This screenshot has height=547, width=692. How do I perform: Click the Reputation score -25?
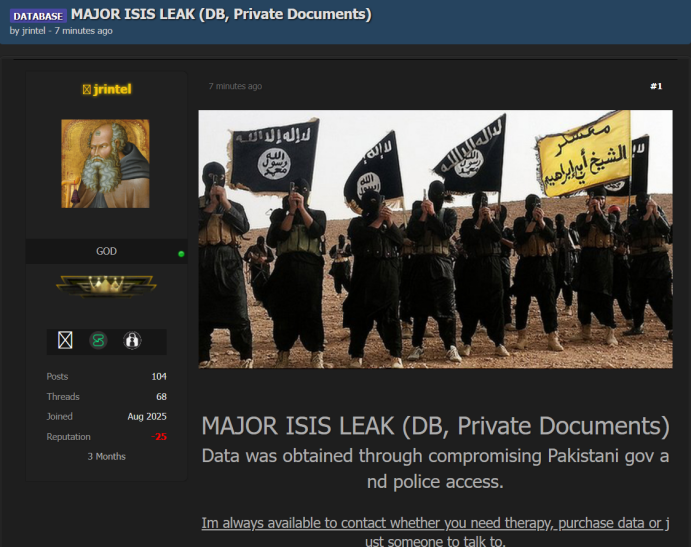[158, 437]
